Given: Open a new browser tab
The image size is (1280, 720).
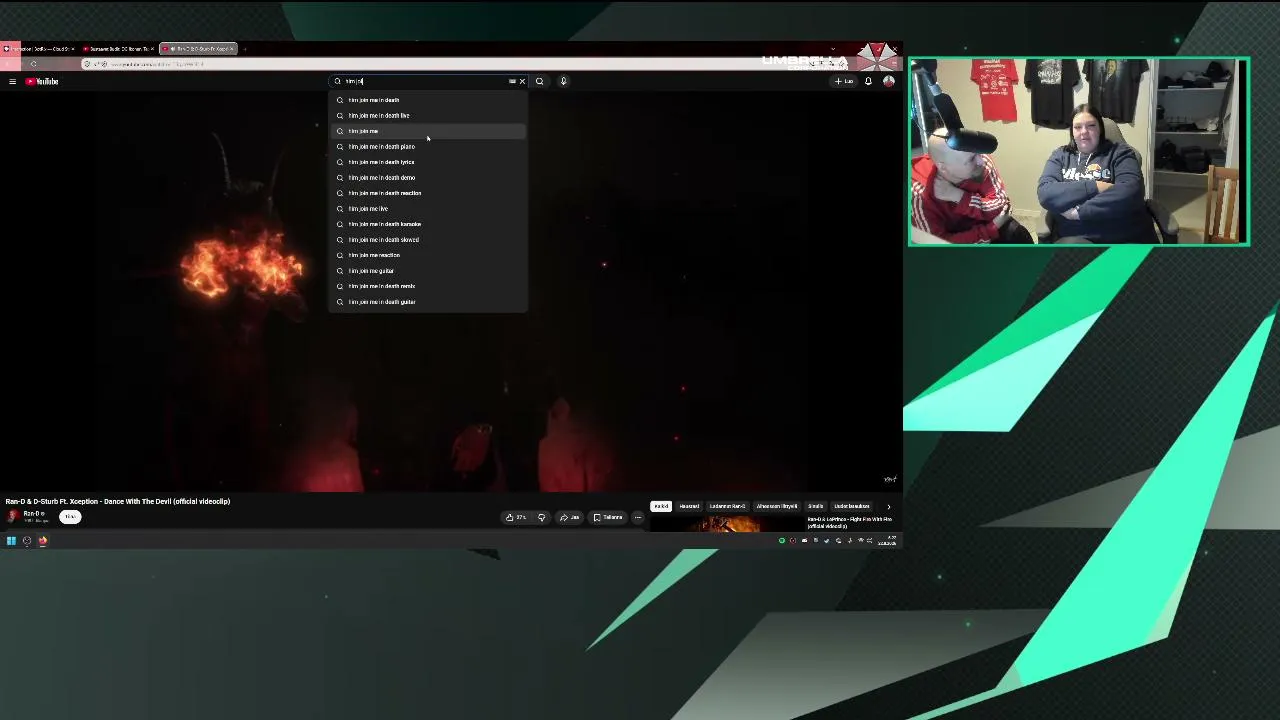Looking at the screenshot, I should pyautogui.click(x=245, y=49).
